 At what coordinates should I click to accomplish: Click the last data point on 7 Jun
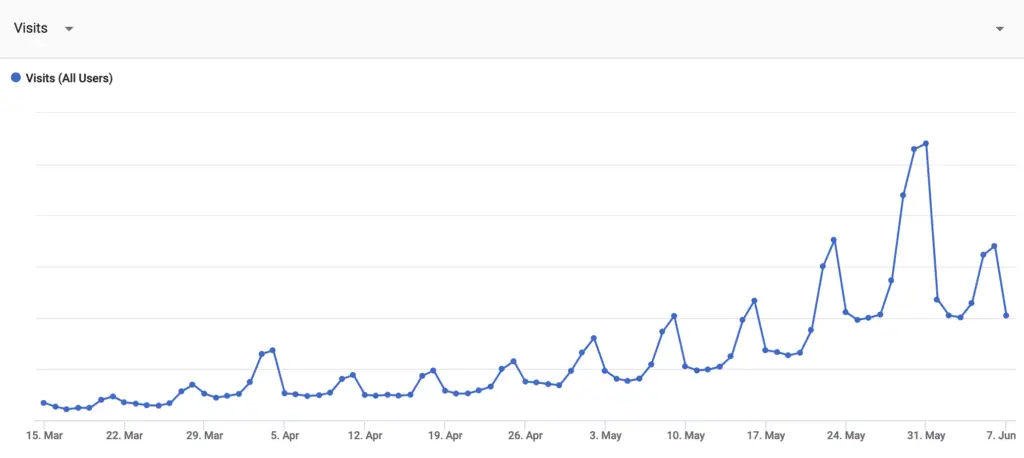[1006, 316]
